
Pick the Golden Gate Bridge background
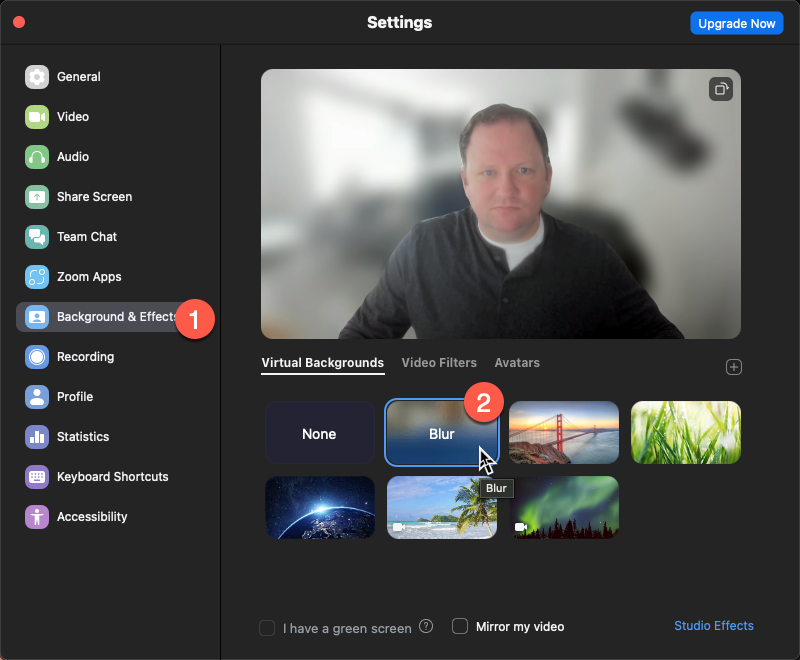(564, 433)
